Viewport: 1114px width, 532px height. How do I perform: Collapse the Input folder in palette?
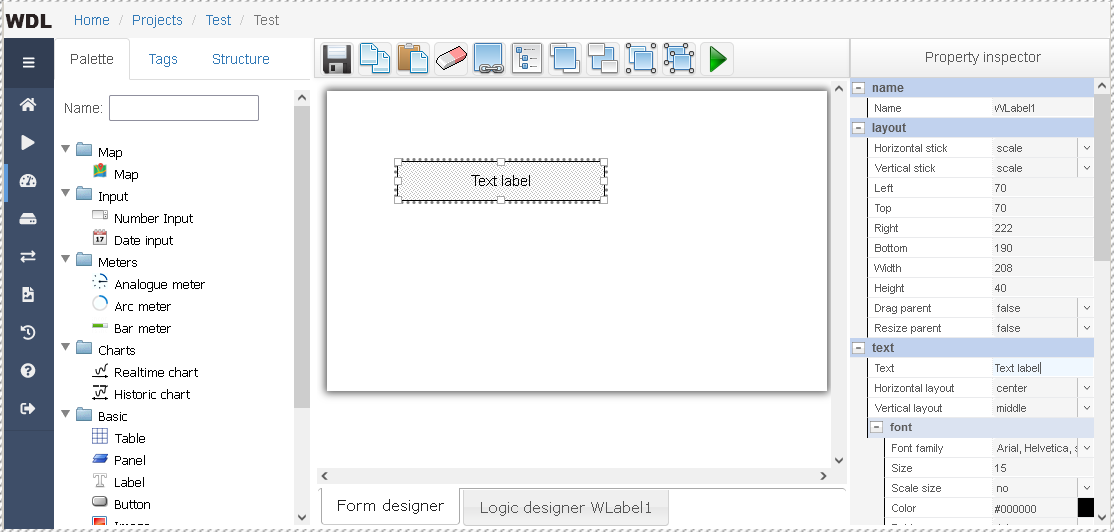pos(66,193)
